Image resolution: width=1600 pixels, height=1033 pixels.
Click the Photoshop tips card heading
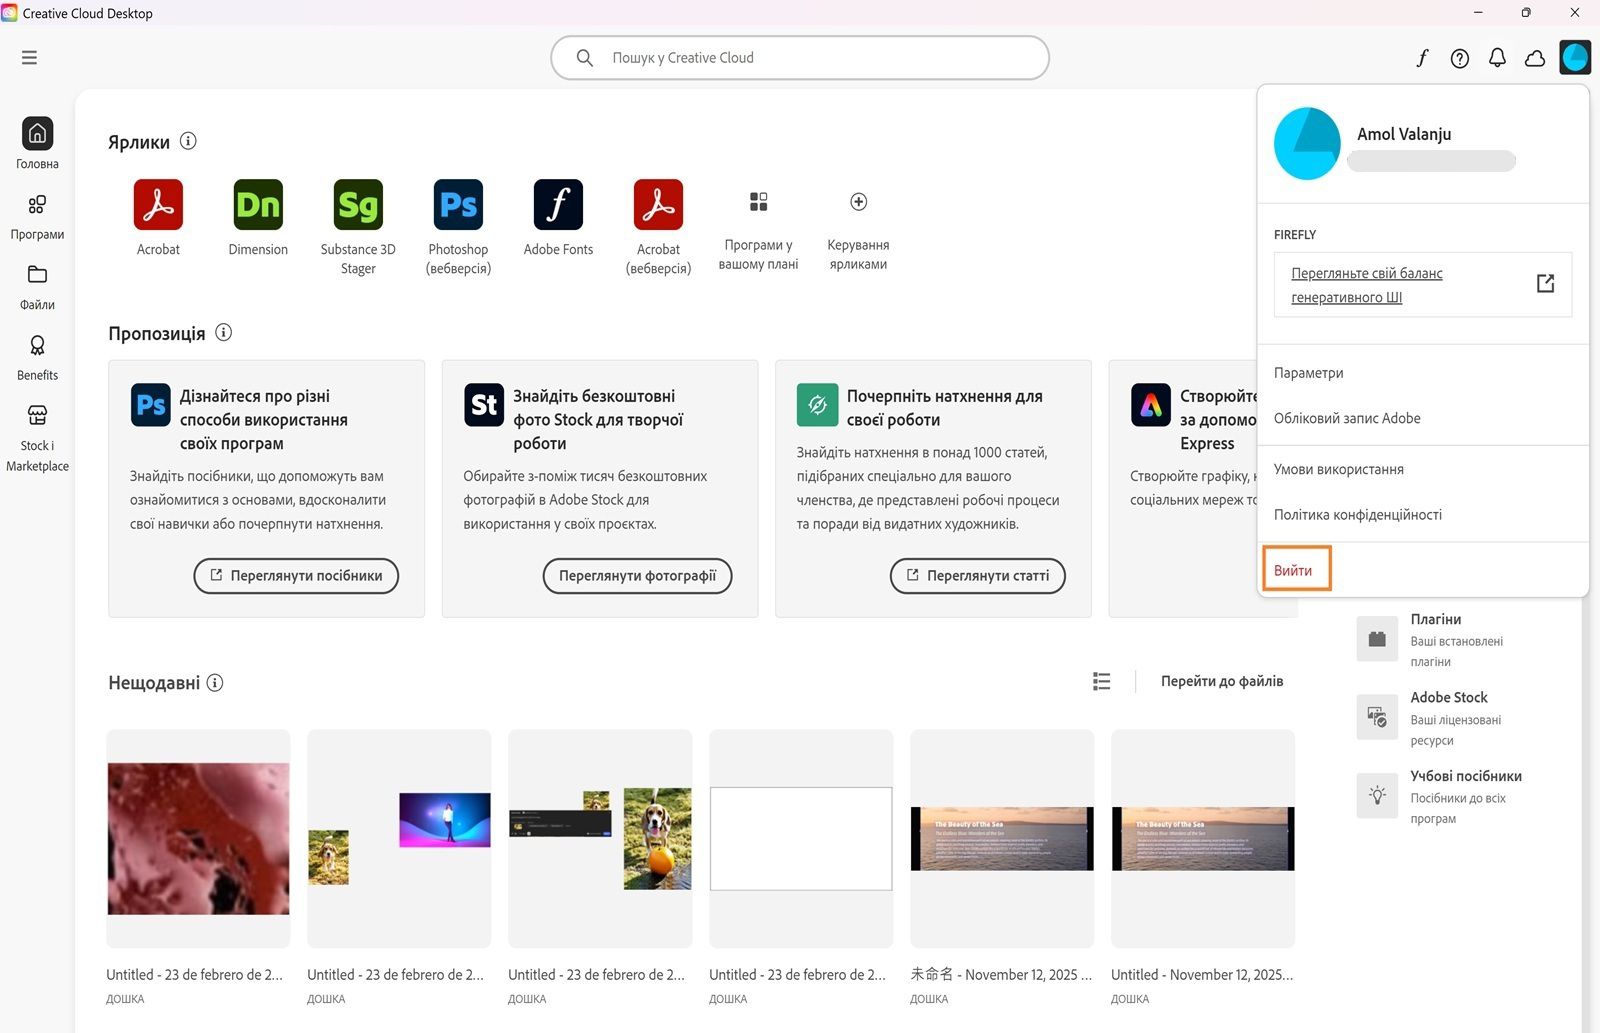(x=264, y=420)
